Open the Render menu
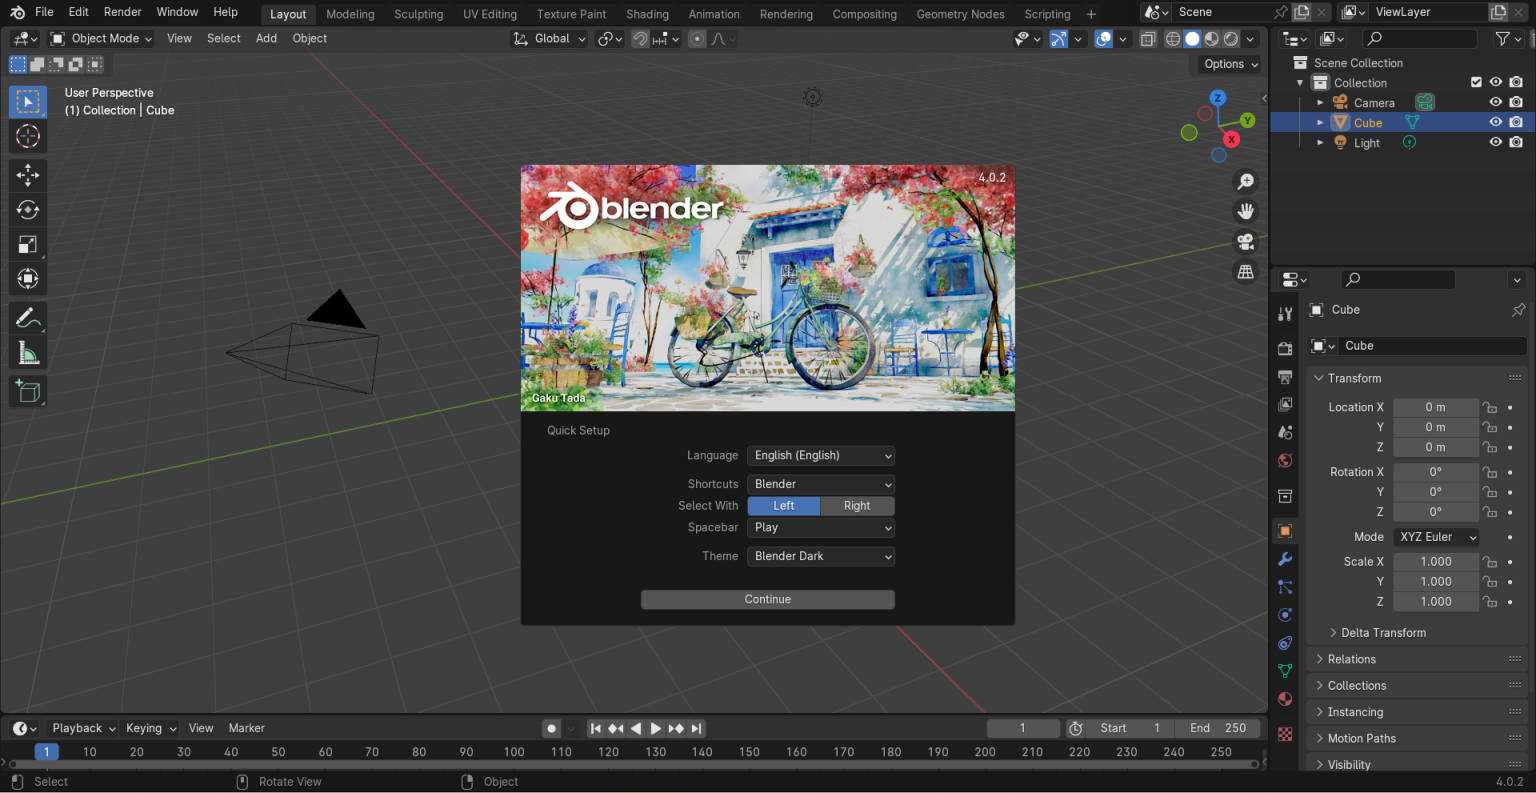The height and width of the screenshot is (793, 1536). click(x=122, y=12)
